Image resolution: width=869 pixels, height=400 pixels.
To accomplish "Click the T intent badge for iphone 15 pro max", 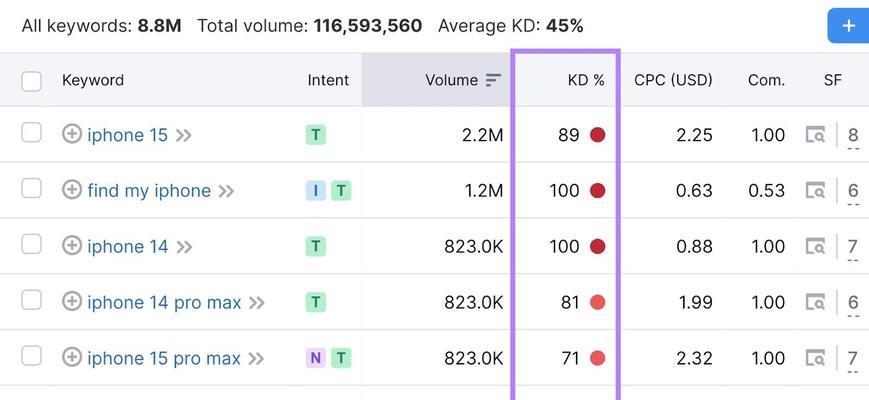I will click(x=341, y=358).
